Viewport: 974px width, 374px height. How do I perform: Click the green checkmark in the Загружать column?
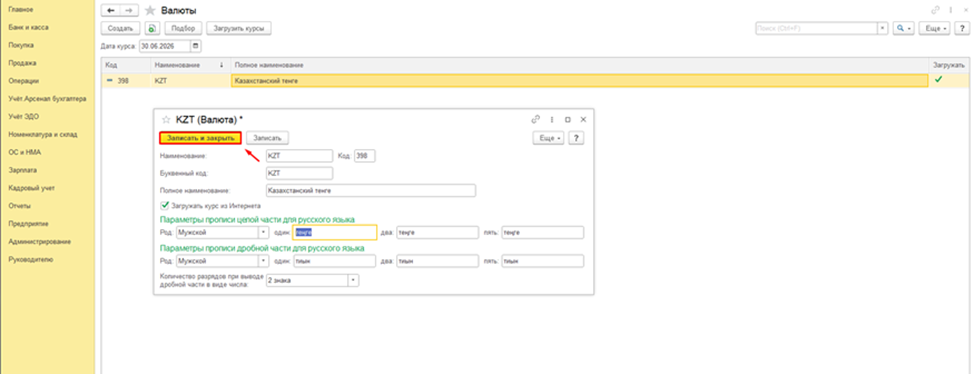[x=939, y=80]
